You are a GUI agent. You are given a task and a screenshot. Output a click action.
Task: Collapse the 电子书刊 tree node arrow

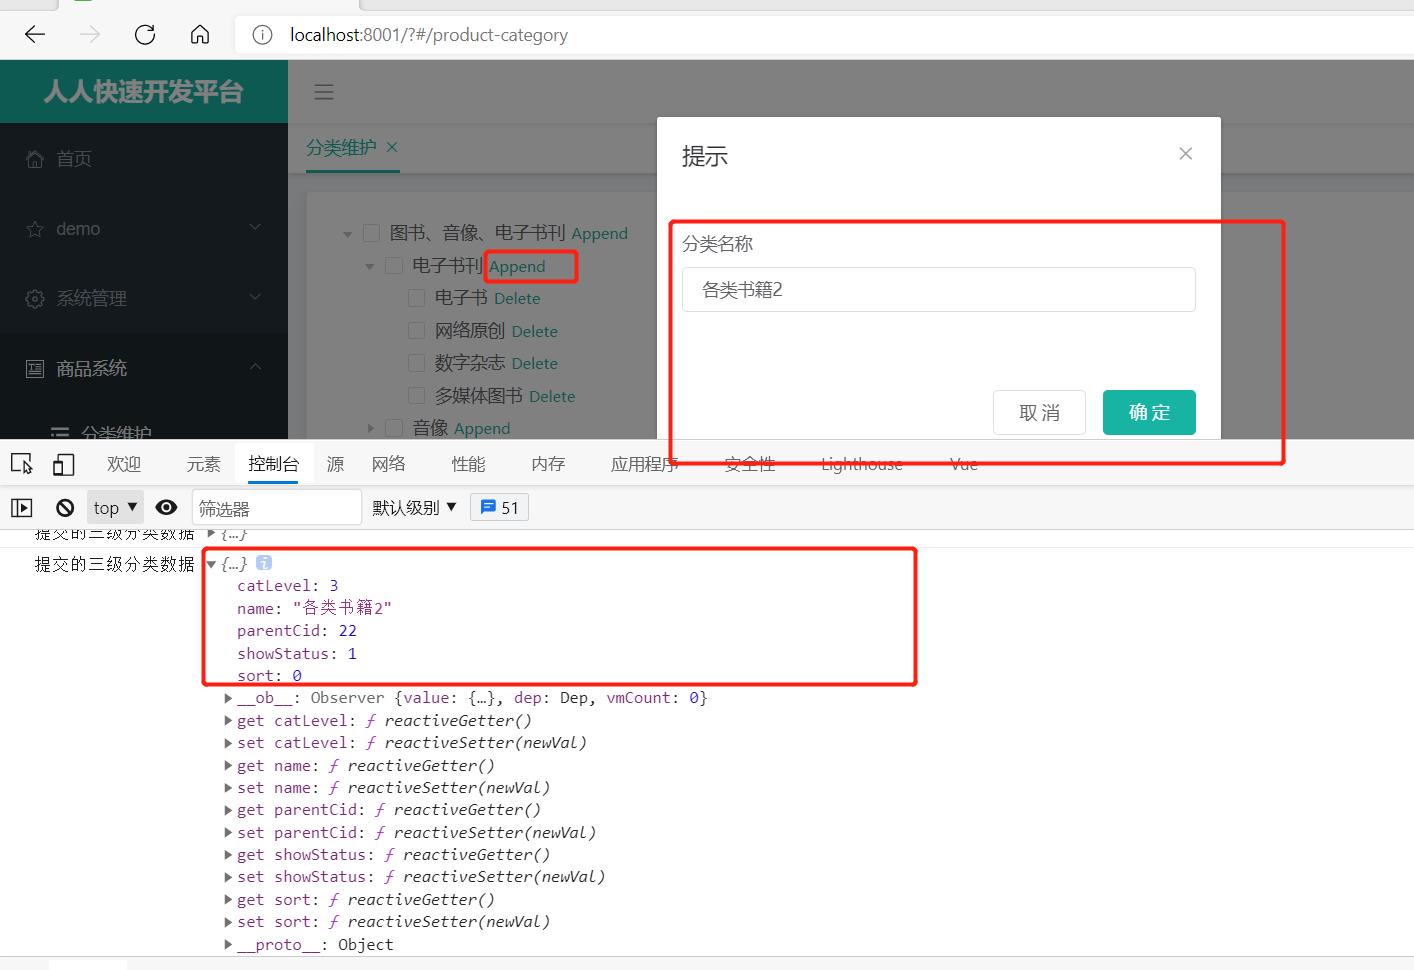370,266
